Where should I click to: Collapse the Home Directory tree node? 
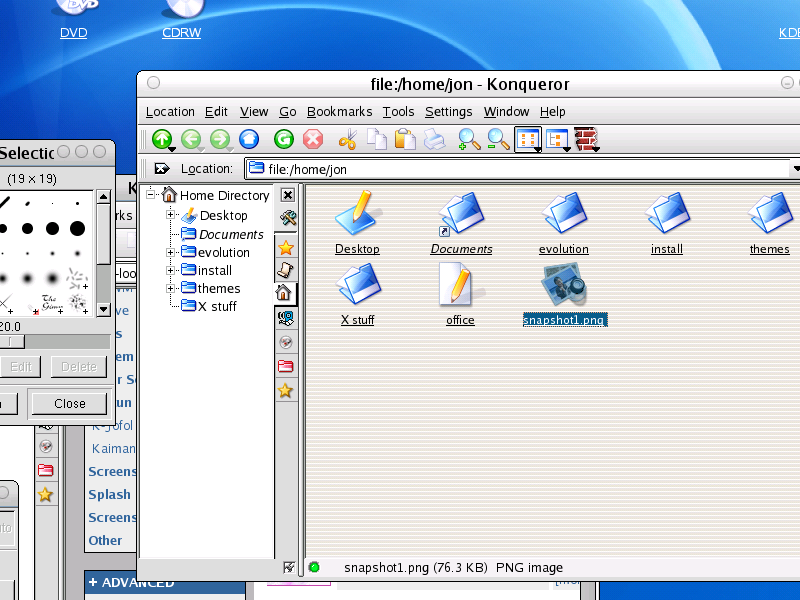pos(151,194)
